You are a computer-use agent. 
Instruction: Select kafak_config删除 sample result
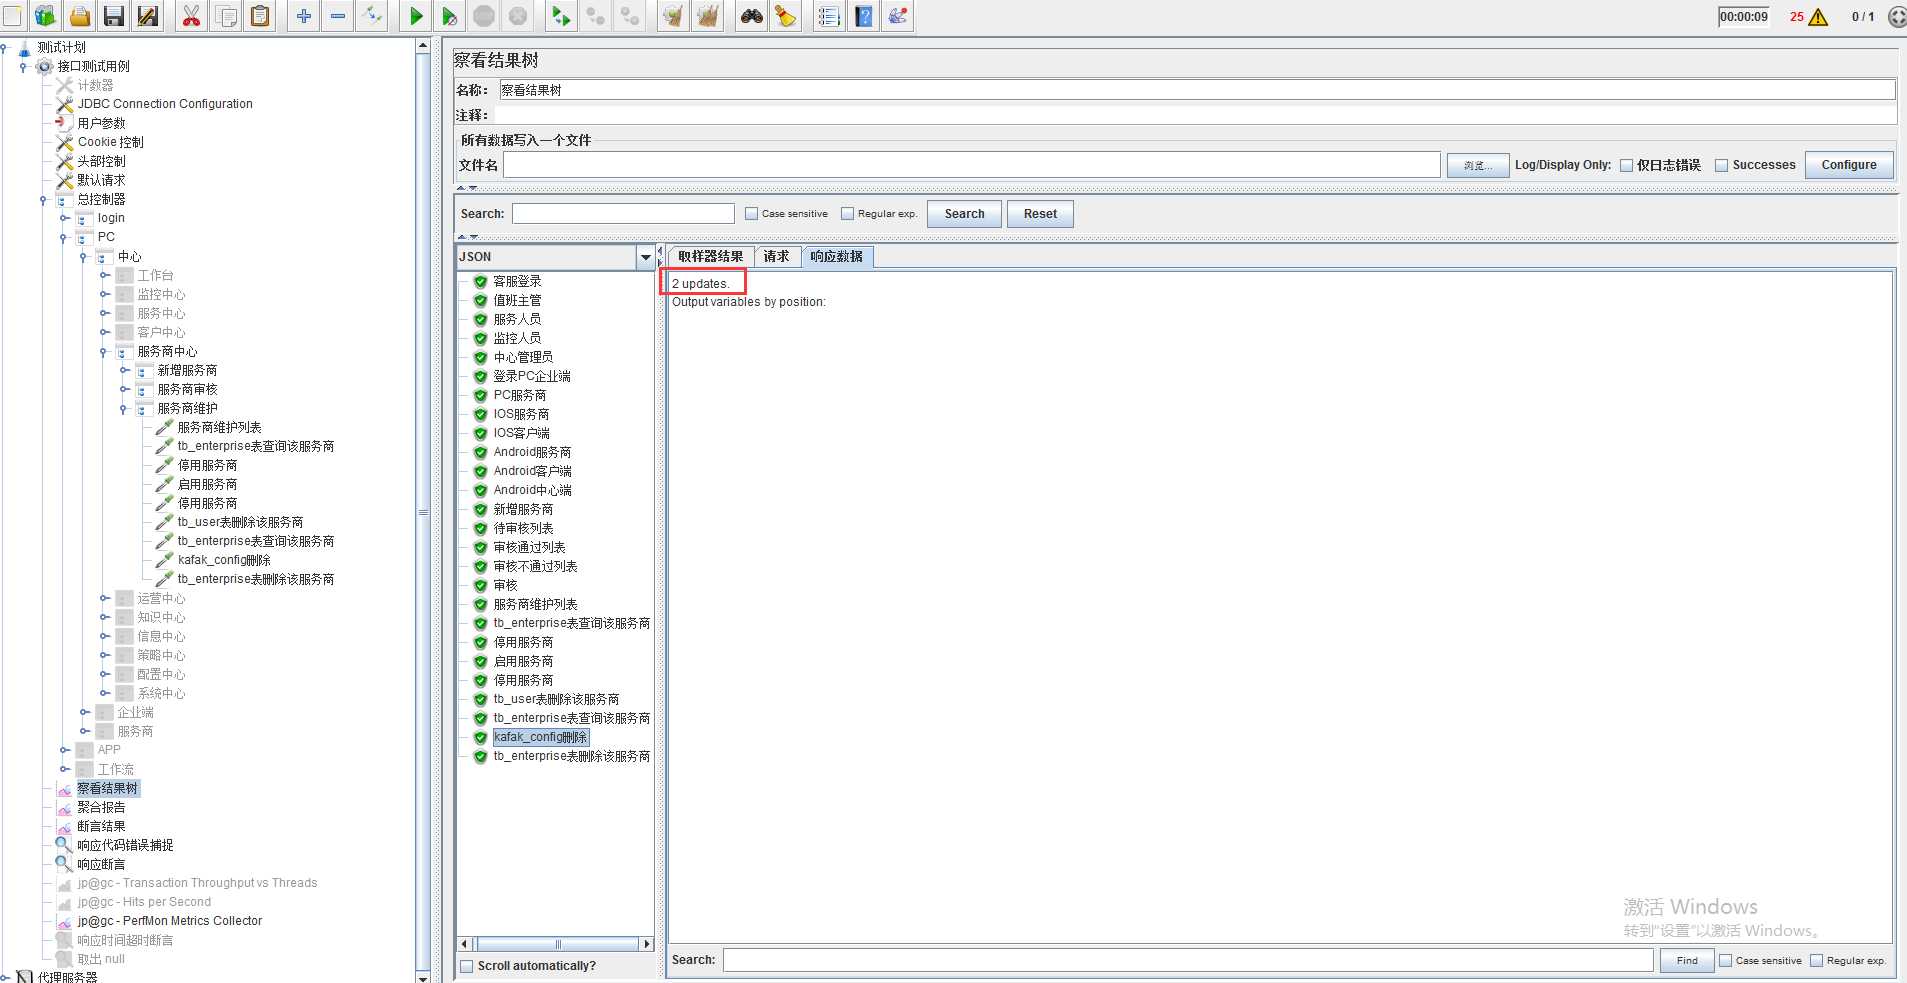(540, 737)
